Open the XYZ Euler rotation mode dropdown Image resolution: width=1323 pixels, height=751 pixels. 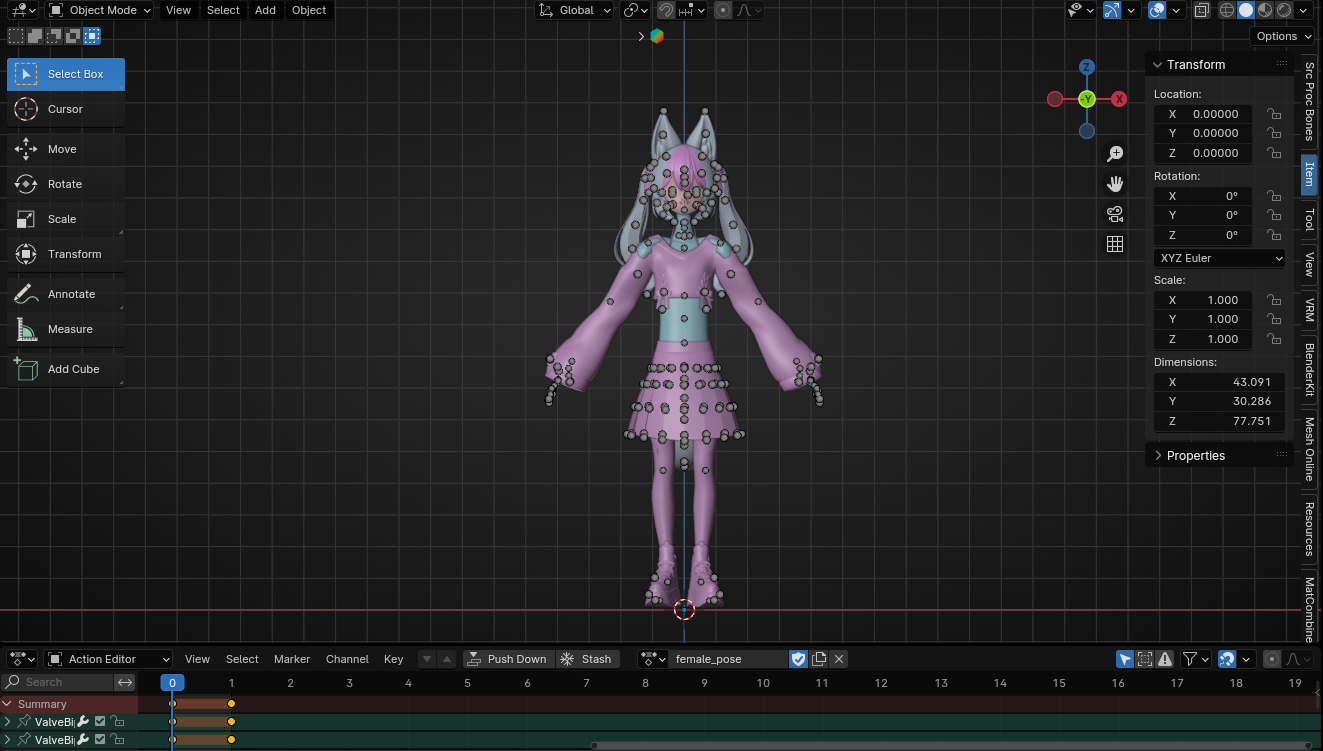(x=1220, y=258)
